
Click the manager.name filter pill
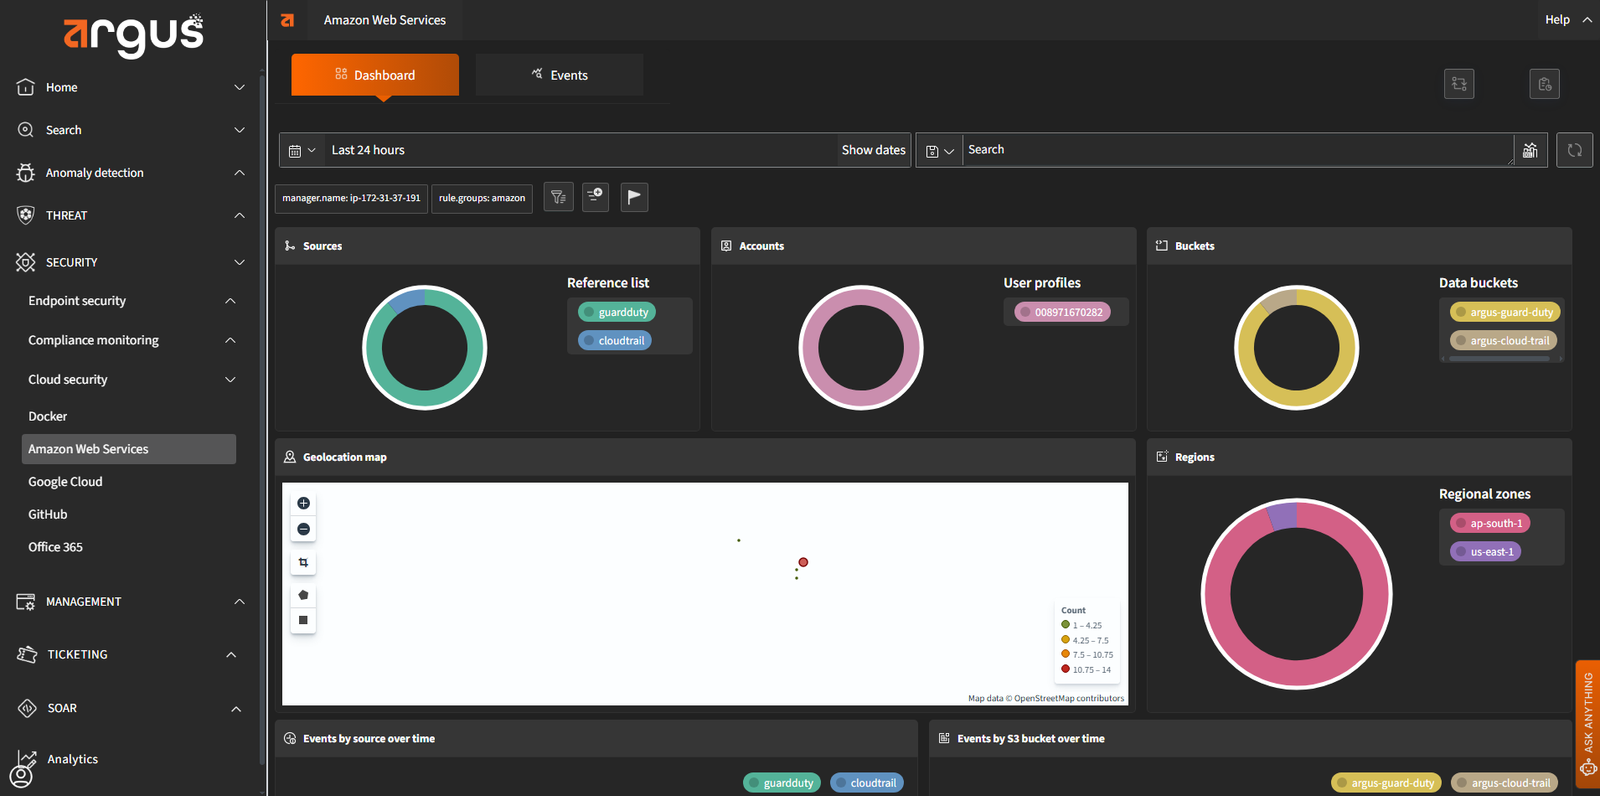coord(351,198)
